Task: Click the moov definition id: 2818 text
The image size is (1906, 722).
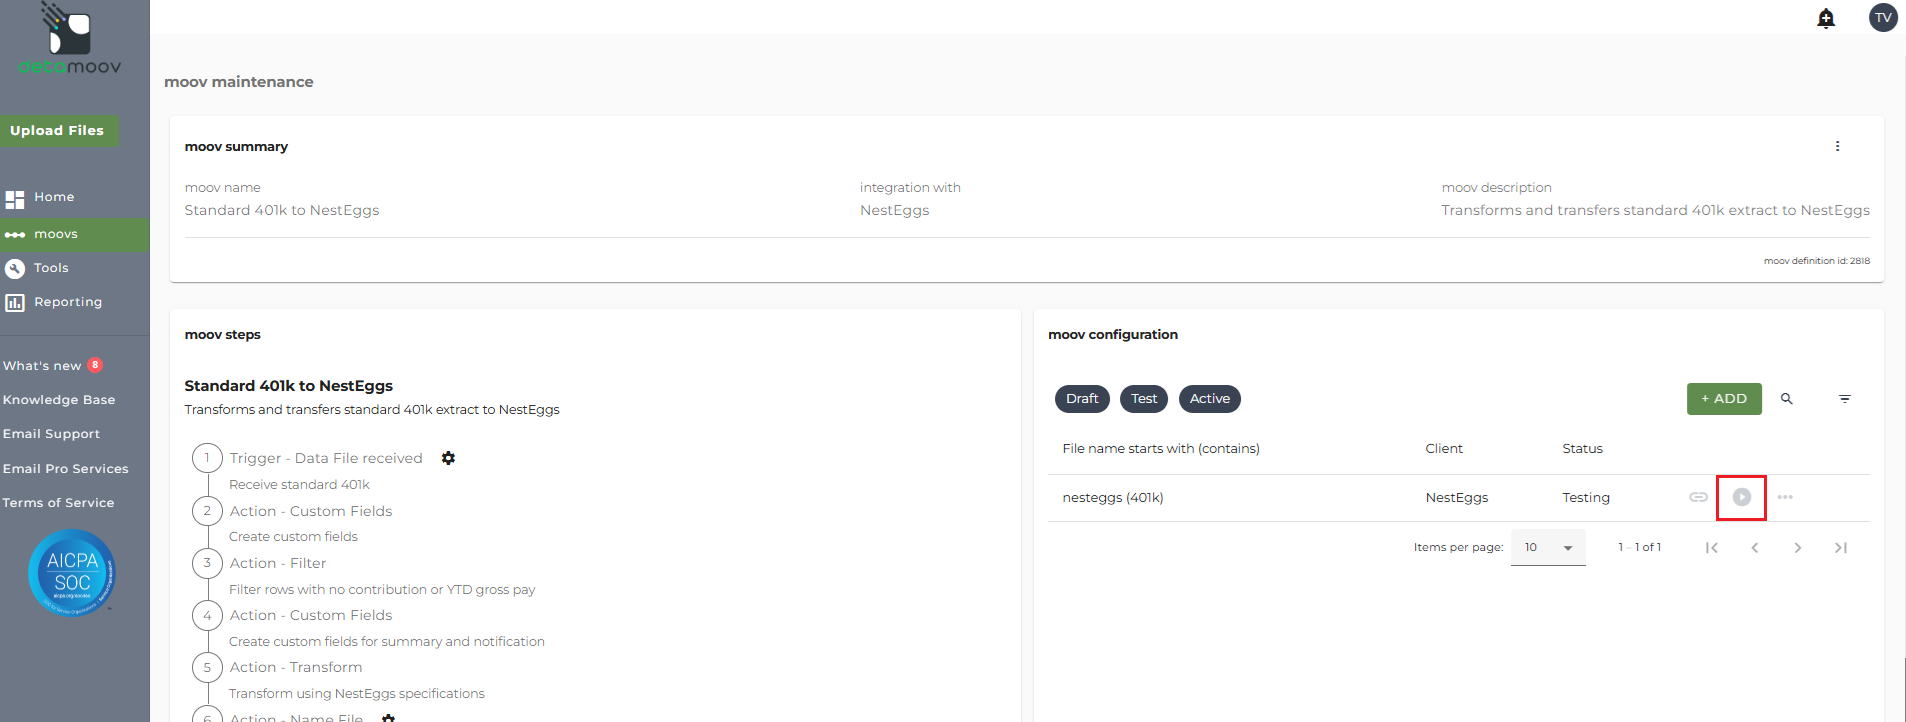Action: (1817, 261)
